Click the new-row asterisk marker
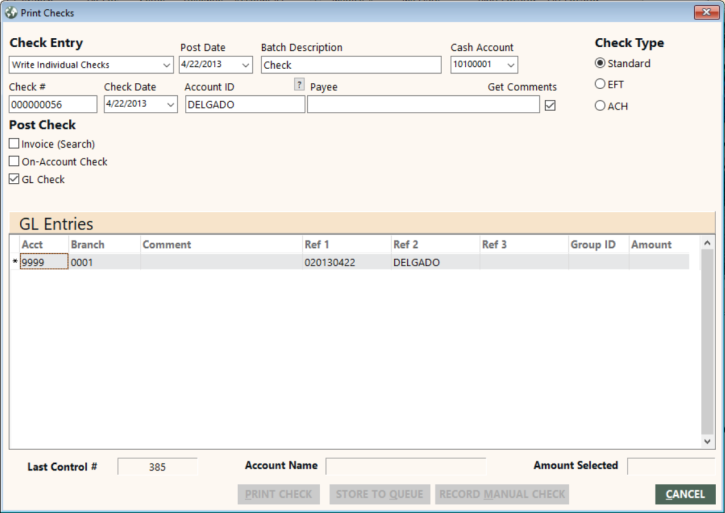The height and width of the screenshot is (513, 725). click(x=15, y=262)
